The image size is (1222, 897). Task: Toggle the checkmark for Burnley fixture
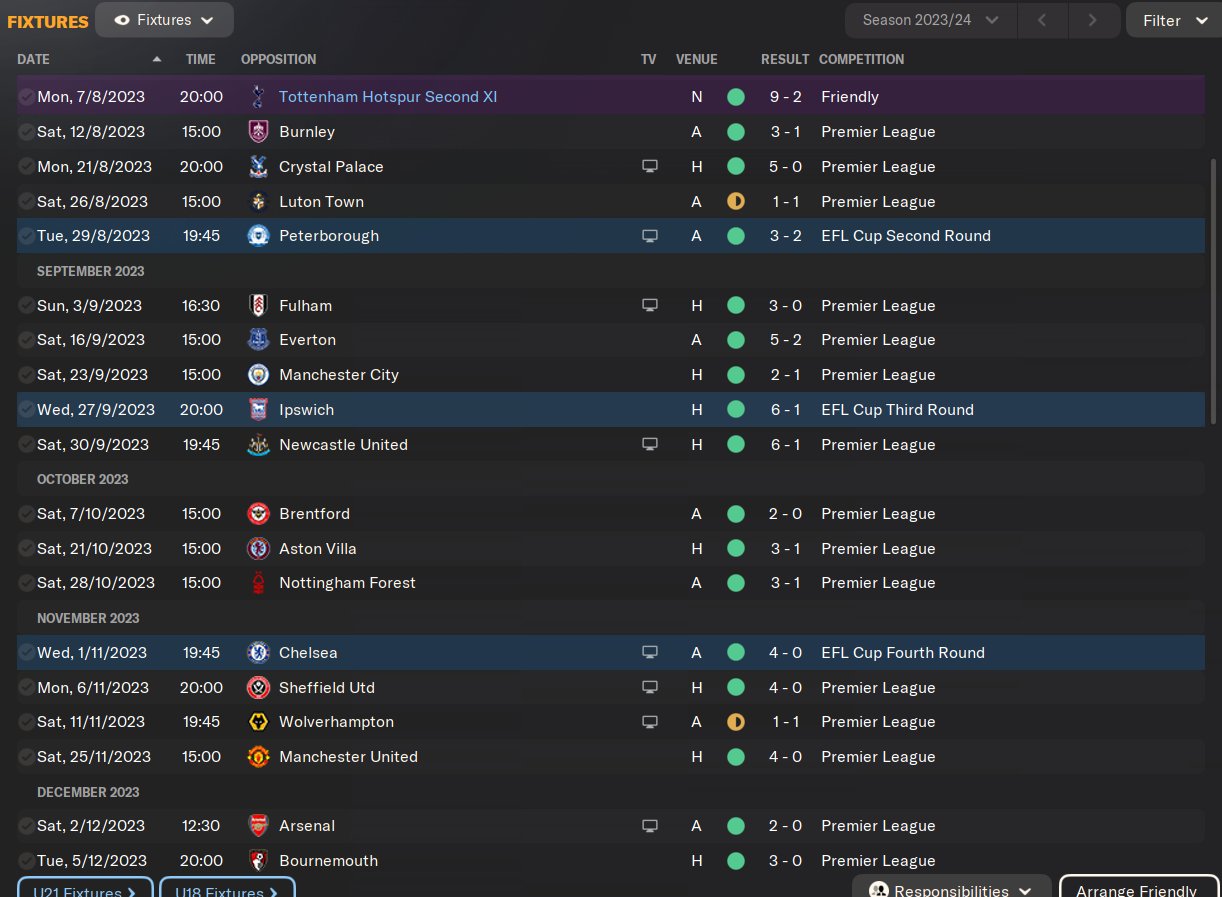[x=26, y=132]
